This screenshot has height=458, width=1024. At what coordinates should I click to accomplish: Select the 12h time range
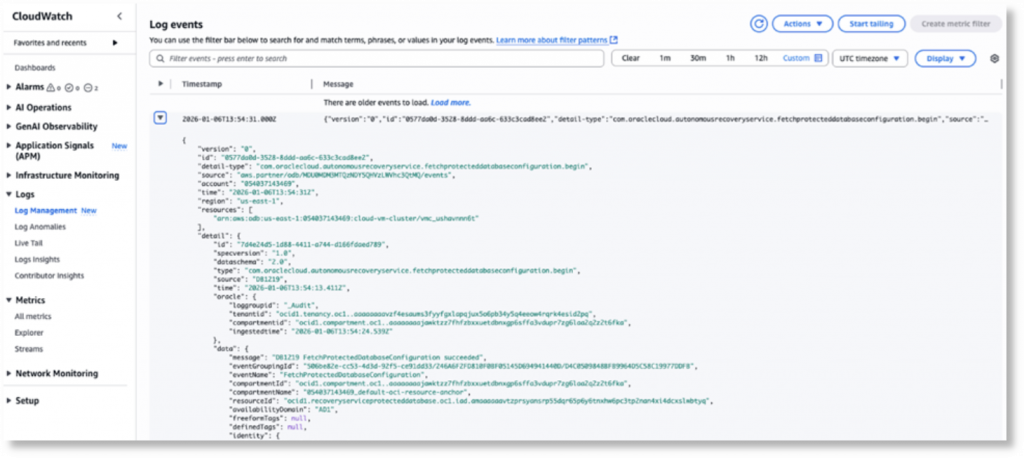click(x=761, y=58)
